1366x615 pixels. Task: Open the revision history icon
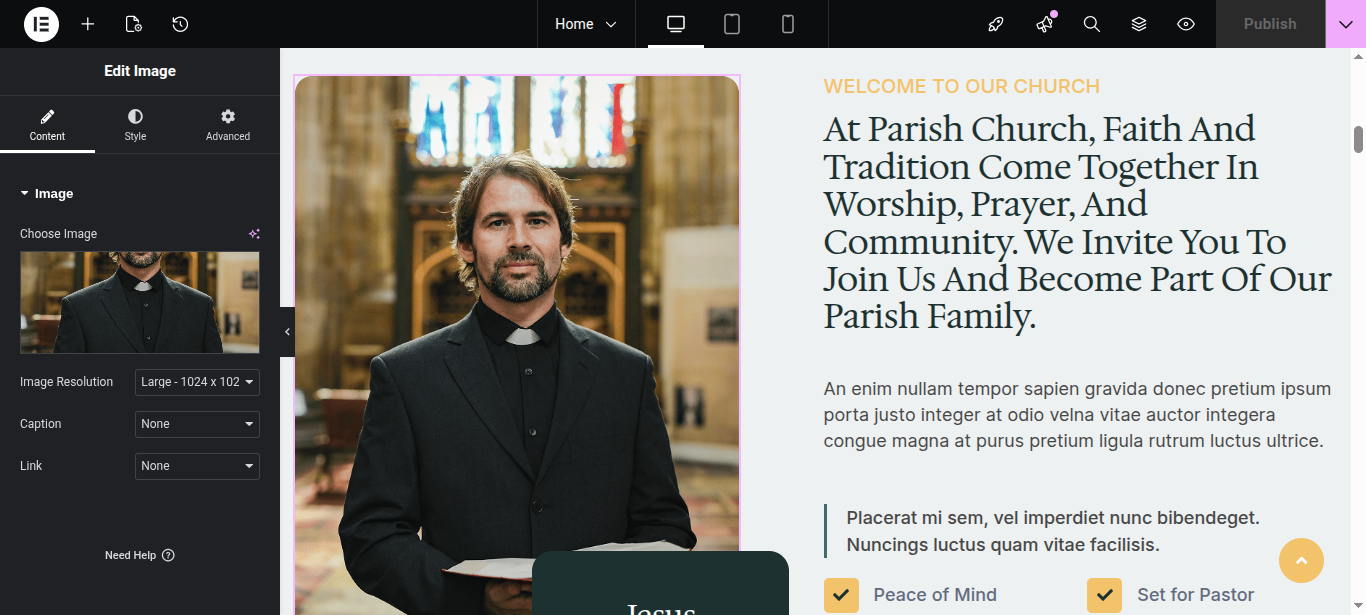180,24
